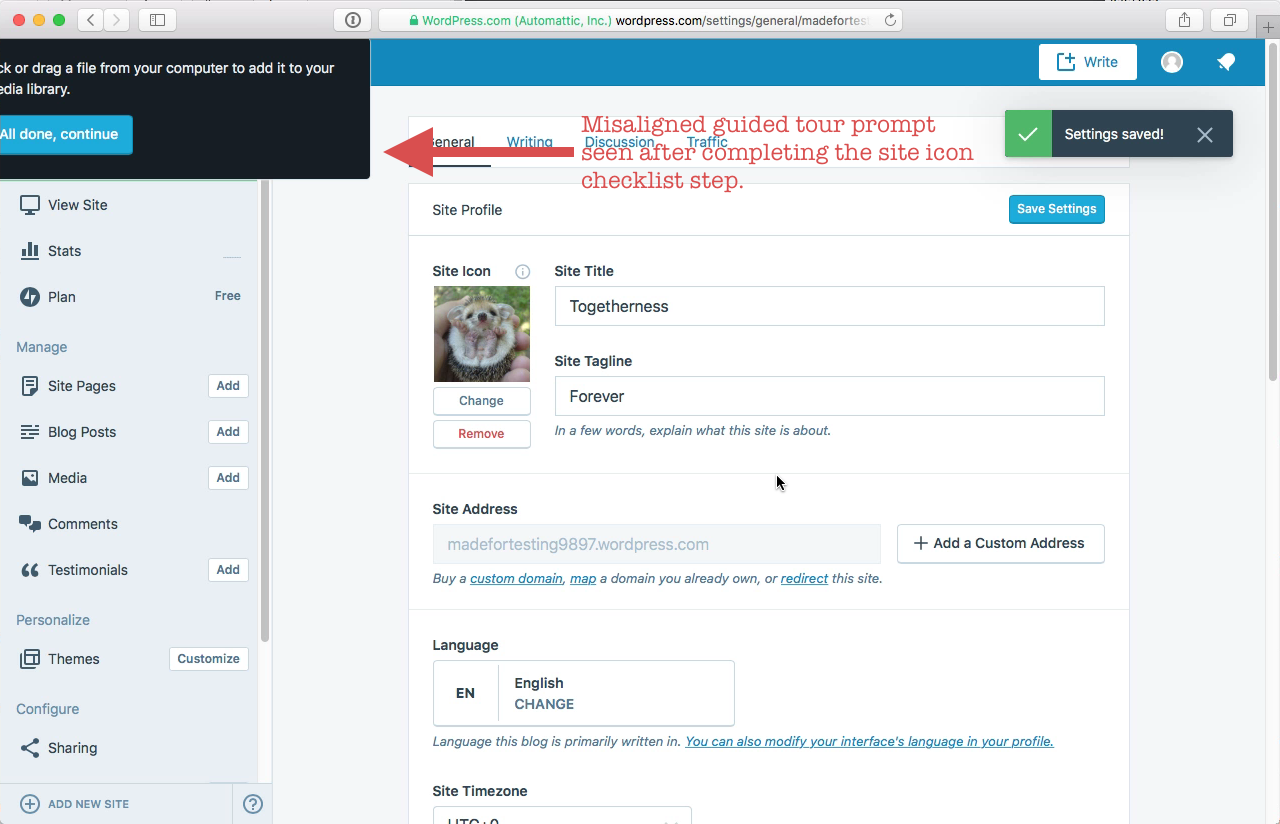The height and width of the screenshot is (824, 1280).
Task: Click green checkmark on Settings saved notice
Action: (1028, 134)
